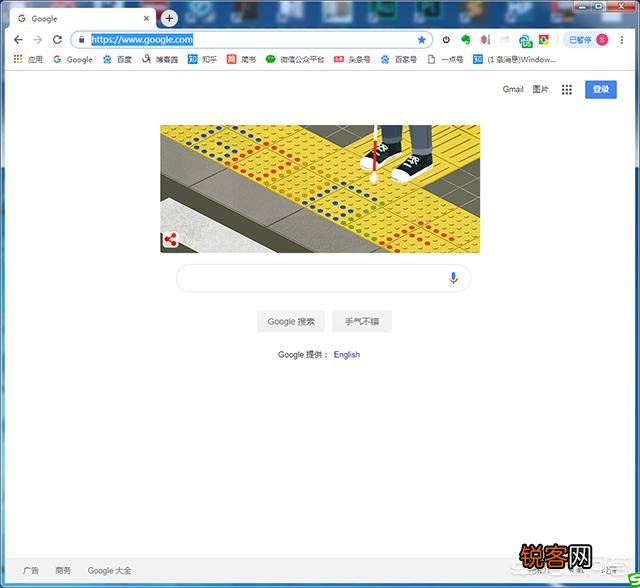This screenshot has width=640, height=588.
Task: Open the 图片 images link
Action: pos(540,89)
